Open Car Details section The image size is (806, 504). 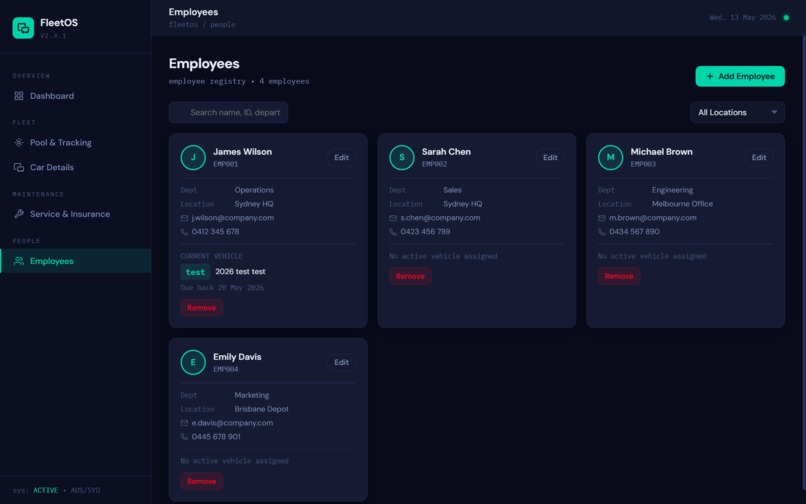[76, 167]
